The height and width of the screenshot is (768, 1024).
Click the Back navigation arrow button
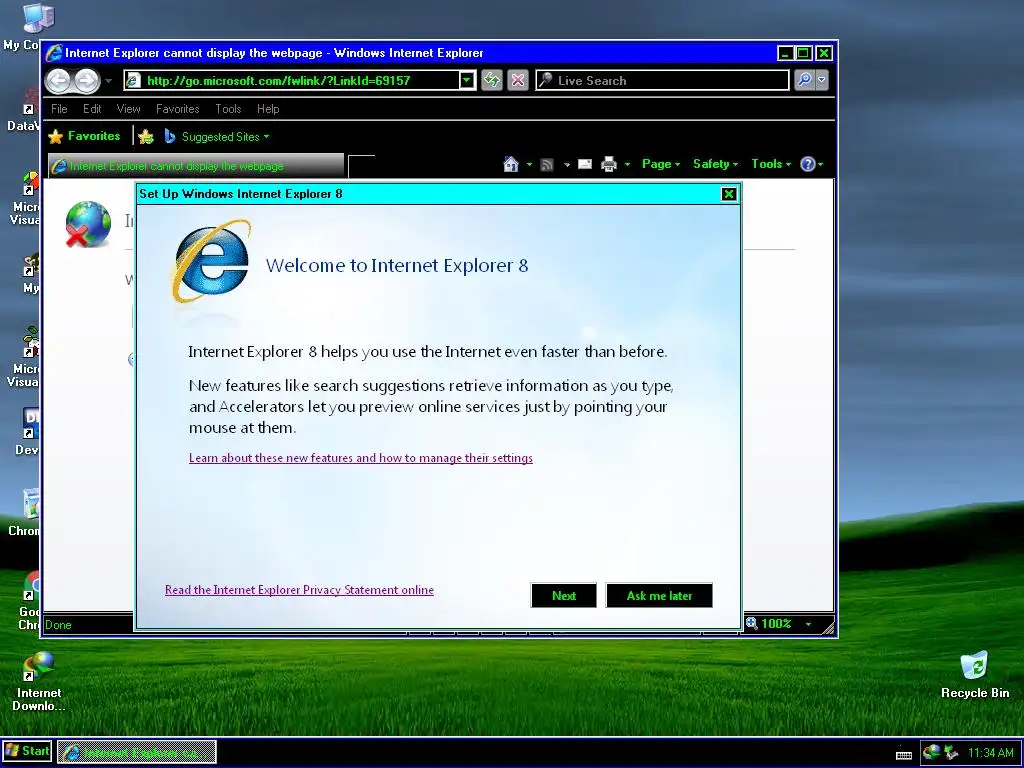pyautogui.click(x=58, y=80)
